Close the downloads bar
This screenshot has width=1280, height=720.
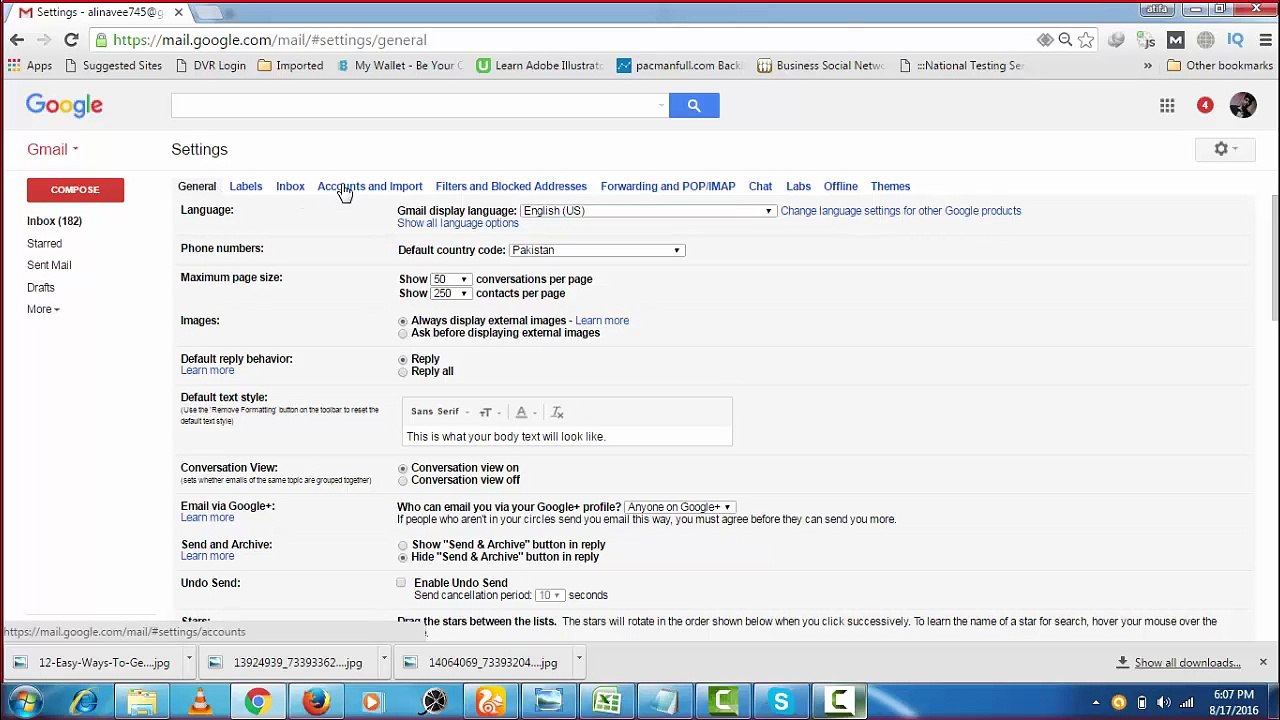point(1263,662)
